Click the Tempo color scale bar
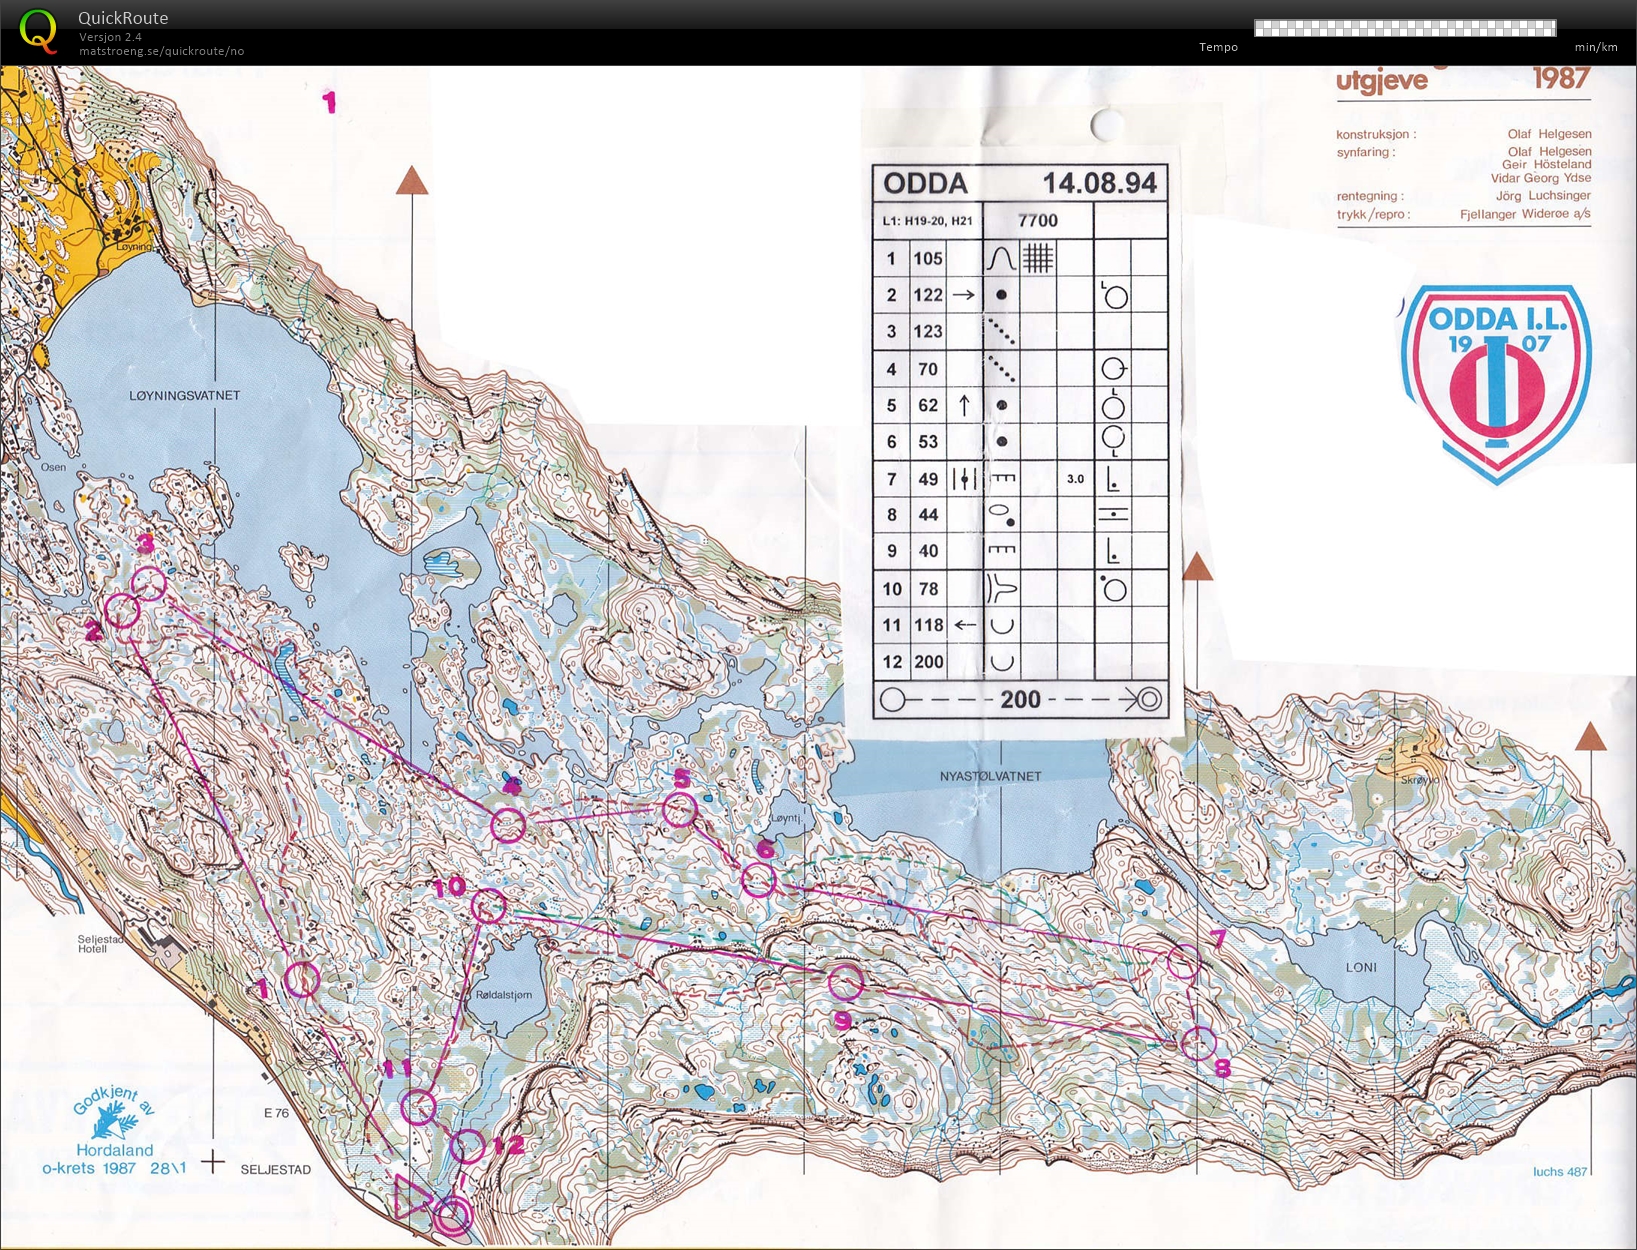The image size is (1637, 1250). click(1405, 28)
